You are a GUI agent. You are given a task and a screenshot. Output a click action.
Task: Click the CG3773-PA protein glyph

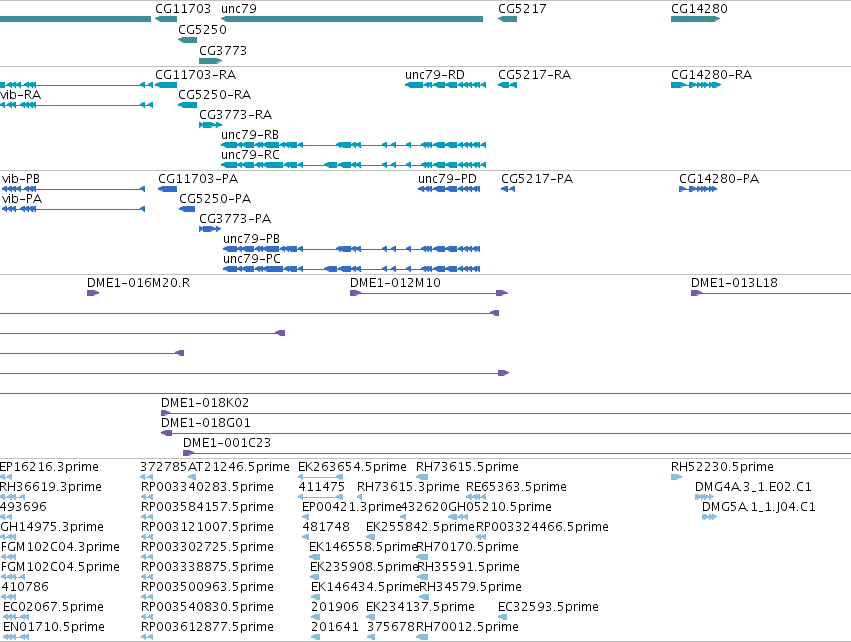[x=209, y=229]
